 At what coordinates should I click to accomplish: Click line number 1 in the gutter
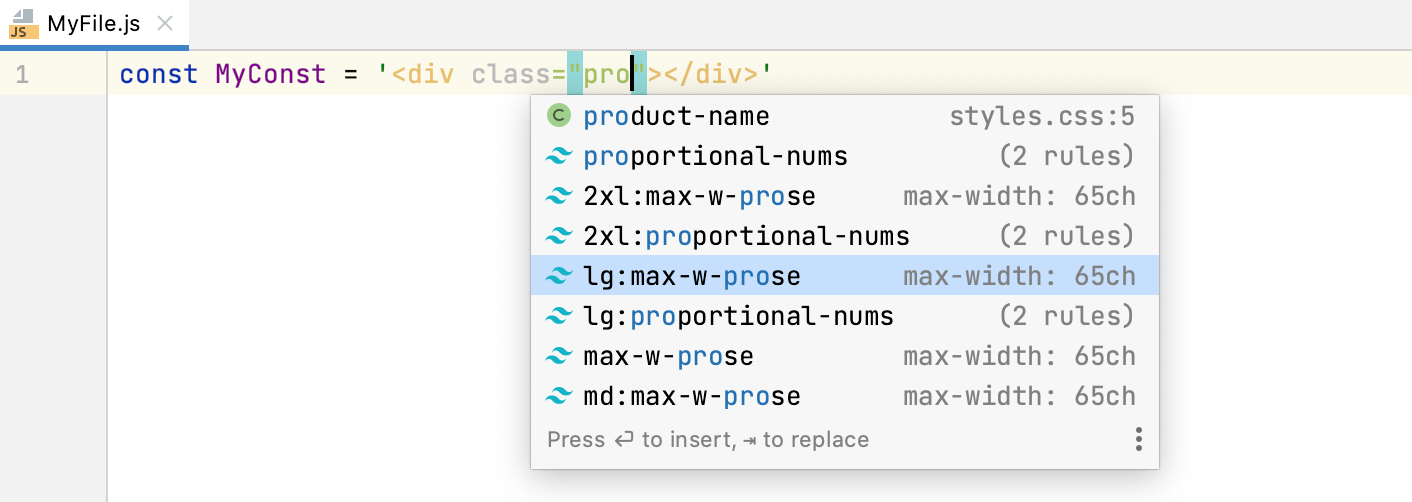coord(22,75)
